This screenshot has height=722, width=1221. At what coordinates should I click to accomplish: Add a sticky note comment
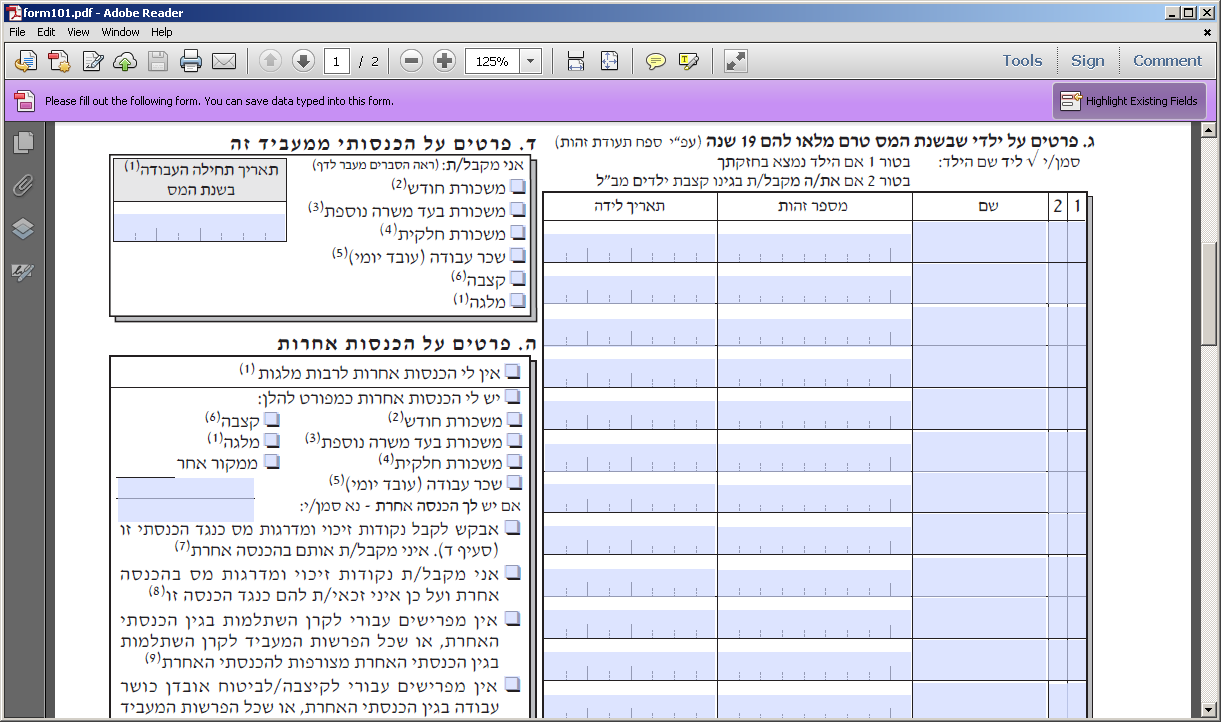coord(655,61)
